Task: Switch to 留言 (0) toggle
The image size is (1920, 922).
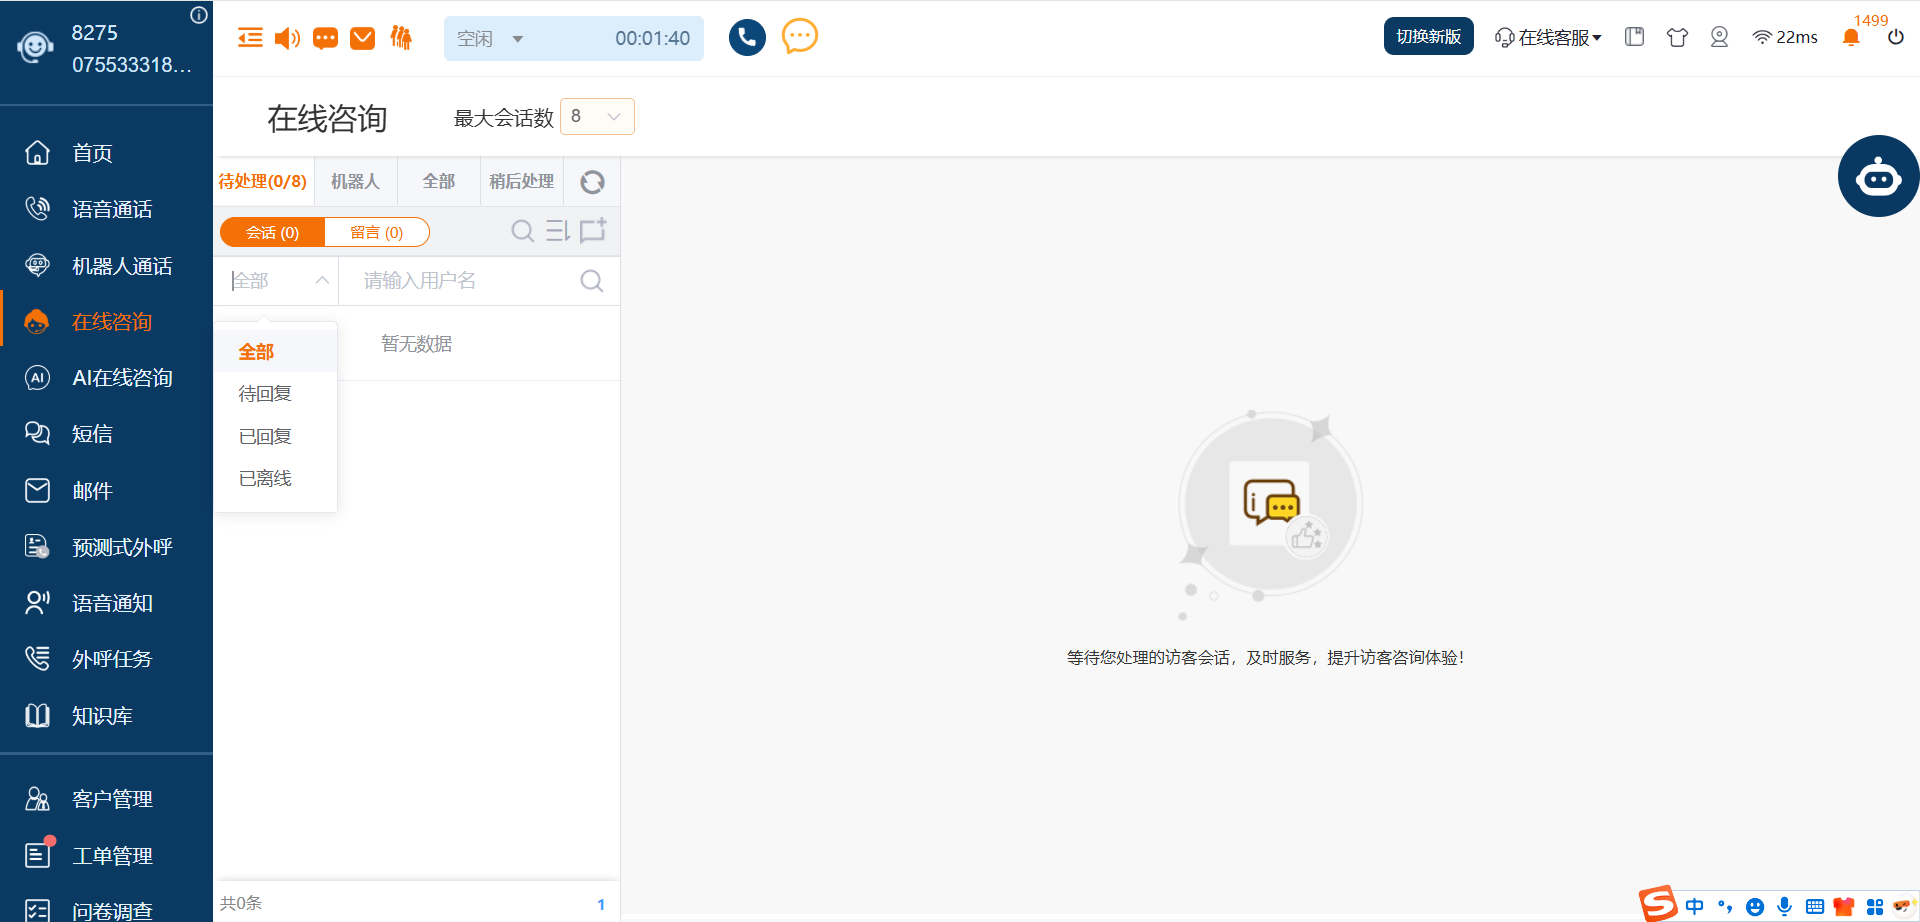Action: 377,232
